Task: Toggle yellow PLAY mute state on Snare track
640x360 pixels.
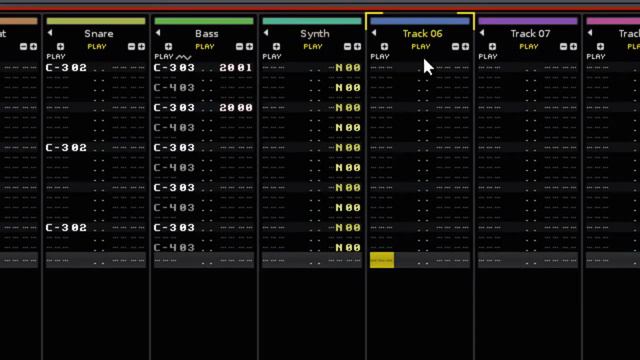Action: 97,47
